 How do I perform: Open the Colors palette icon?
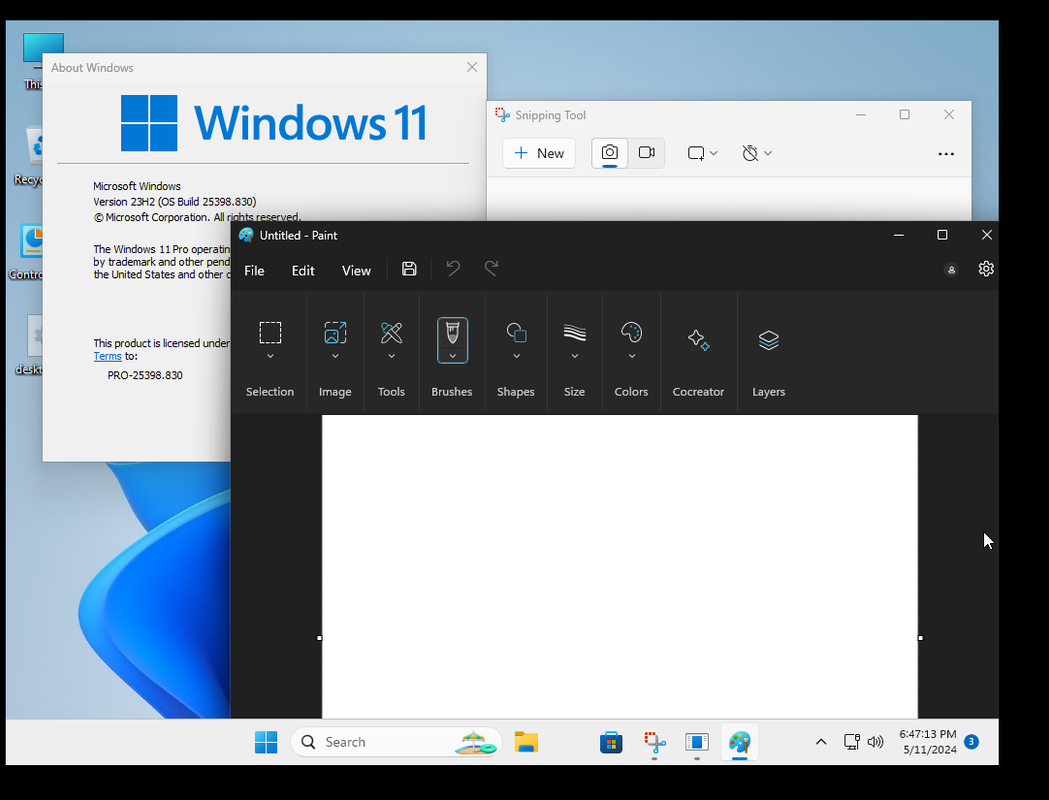[631, 332]
